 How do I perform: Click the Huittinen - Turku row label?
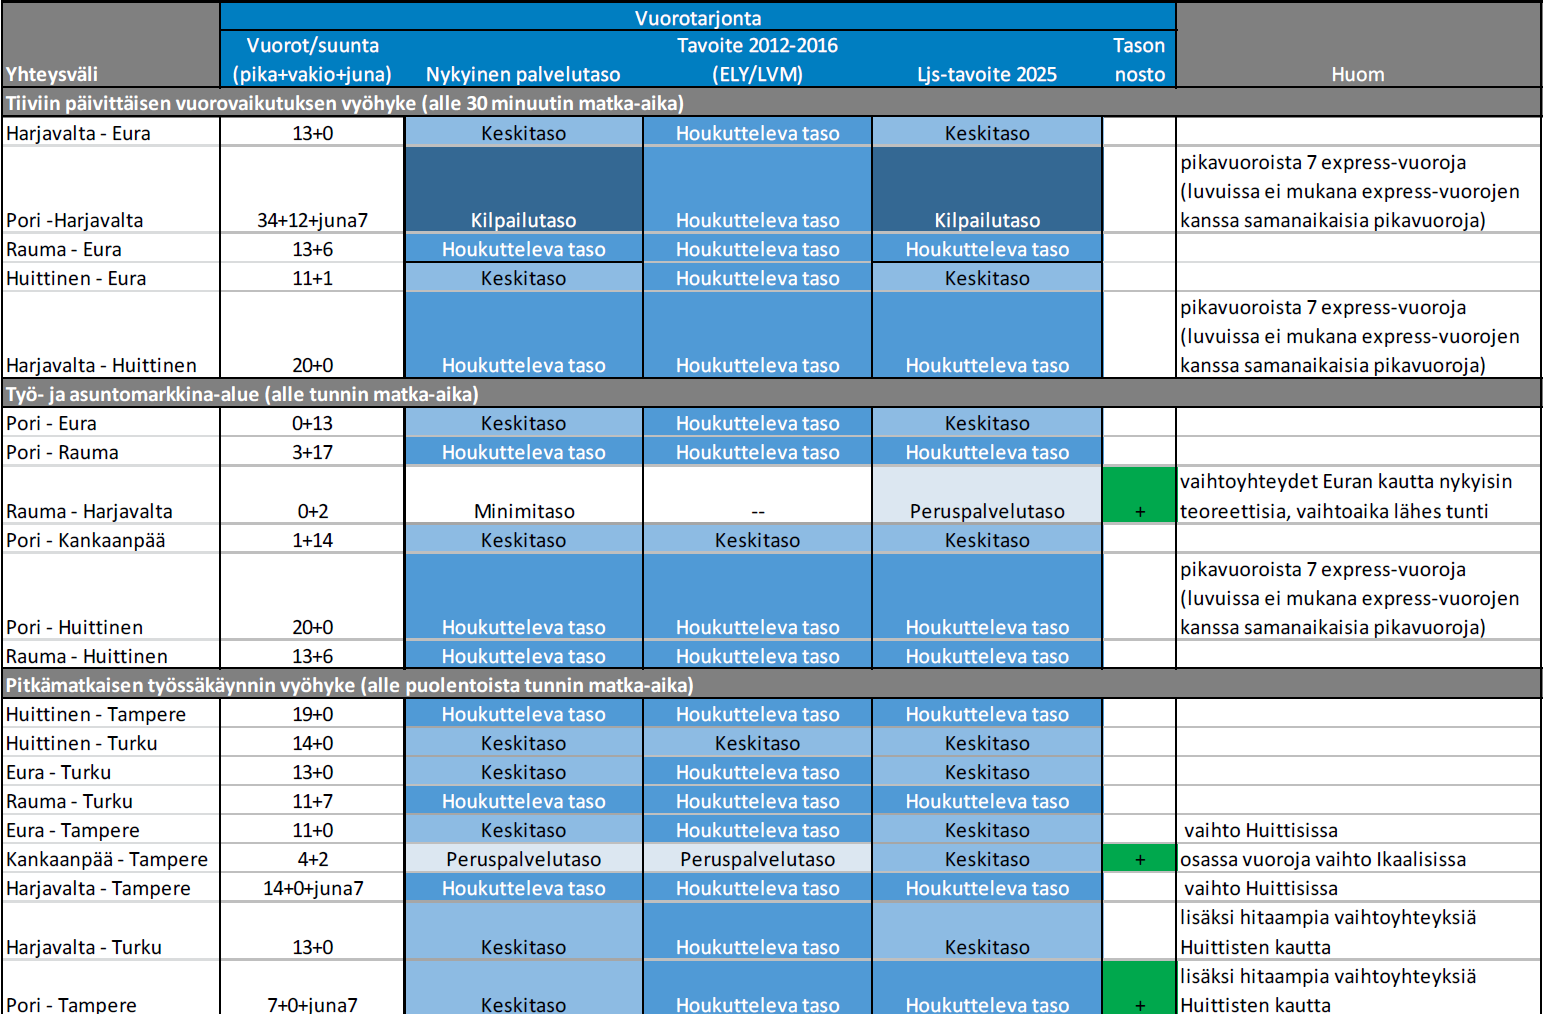point(82,743)
